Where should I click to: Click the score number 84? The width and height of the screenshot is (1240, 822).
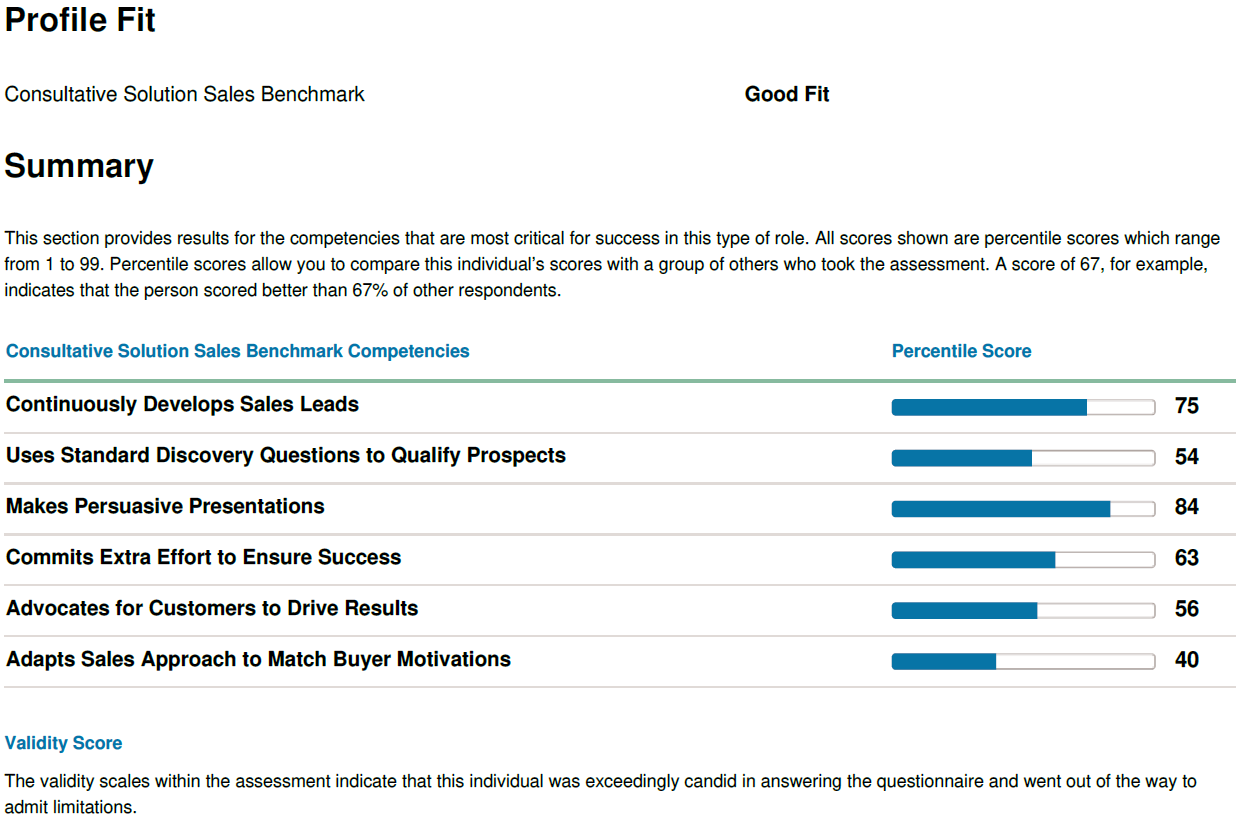click(x=1186, y=508)
